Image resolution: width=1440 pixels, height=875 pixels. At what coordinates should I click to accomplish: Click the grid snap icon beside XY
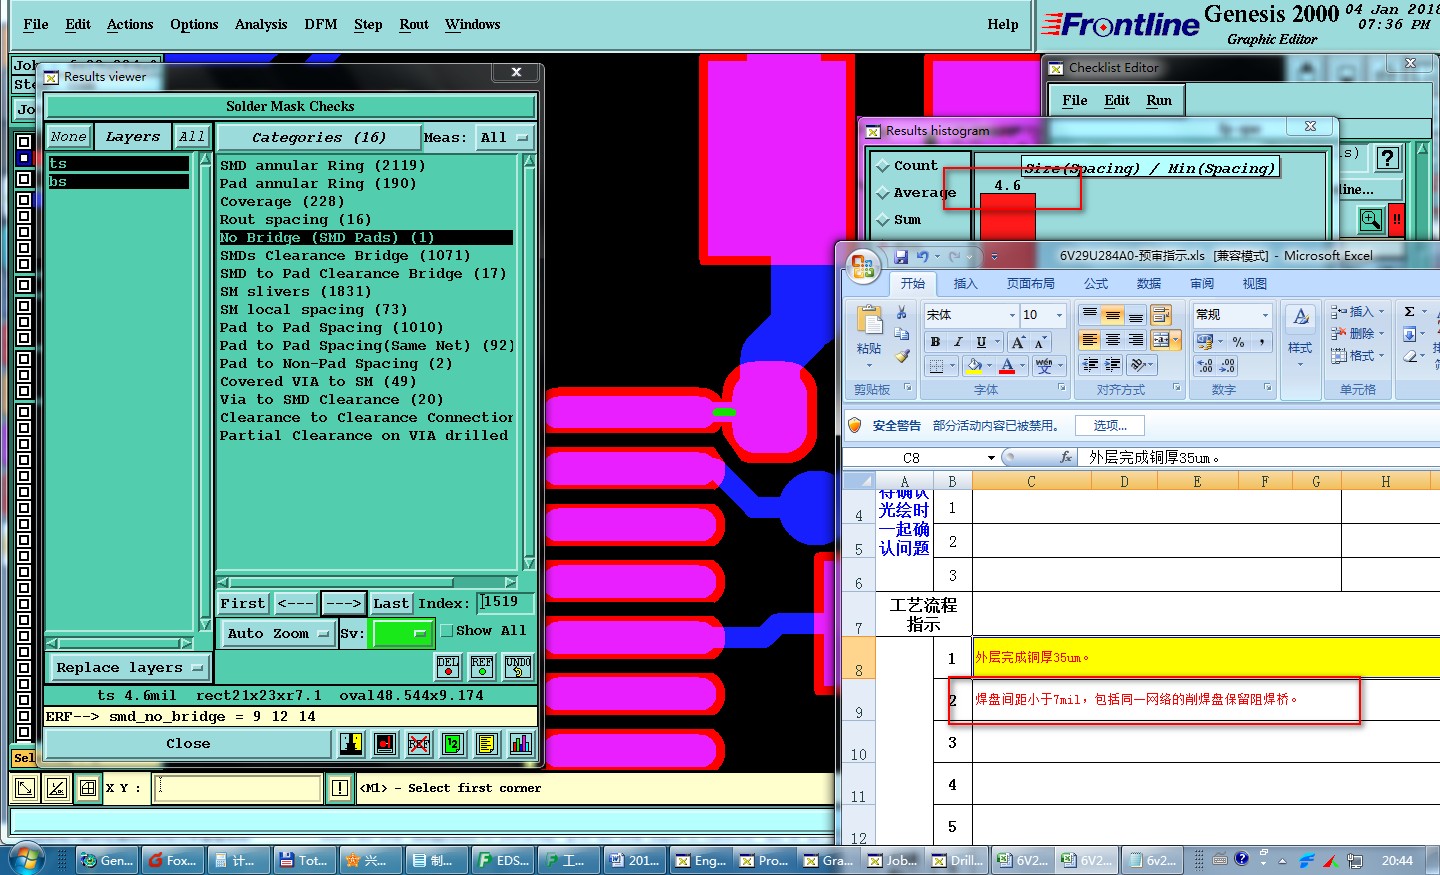coord(88,788)
